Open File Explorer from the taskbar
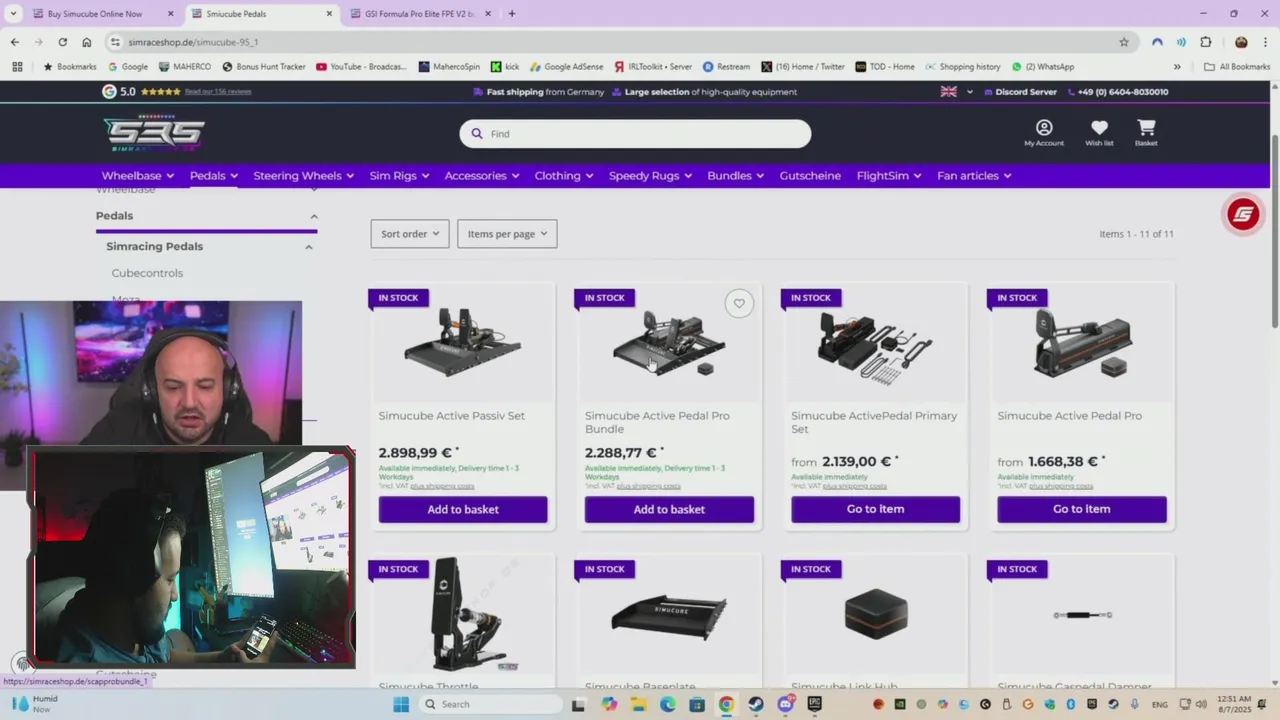The image size is (1280, 720). click(x=639, y=704)
